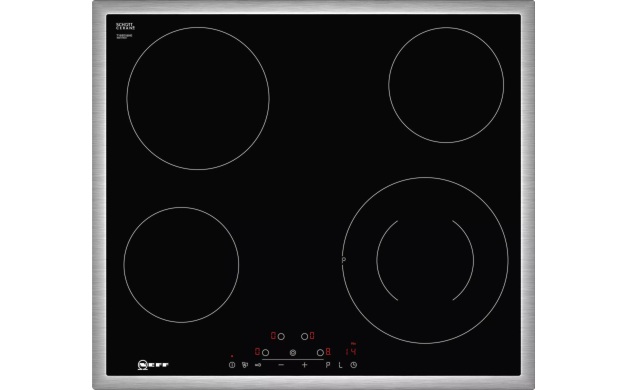Screen dimensions: 626x390
Task: Decrease heat with the minus symbol
Action: click(281, 364)
